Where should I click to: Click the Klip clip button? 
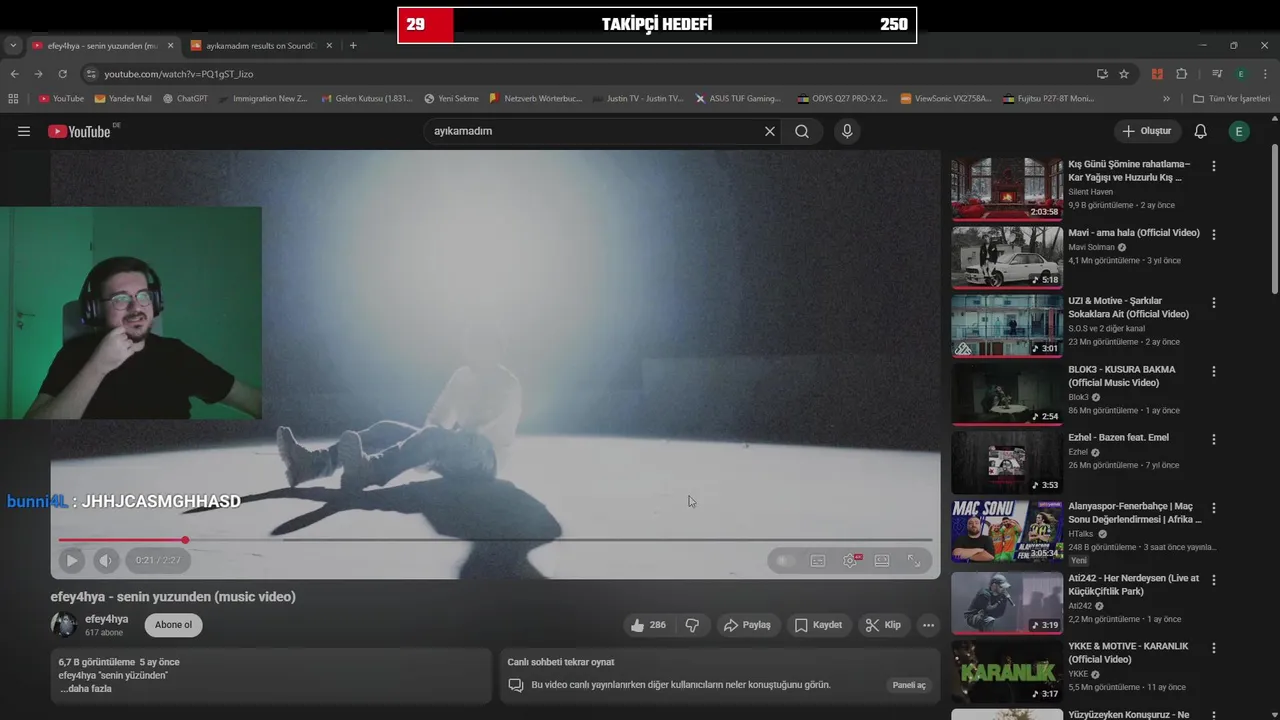tap(883, 625)
